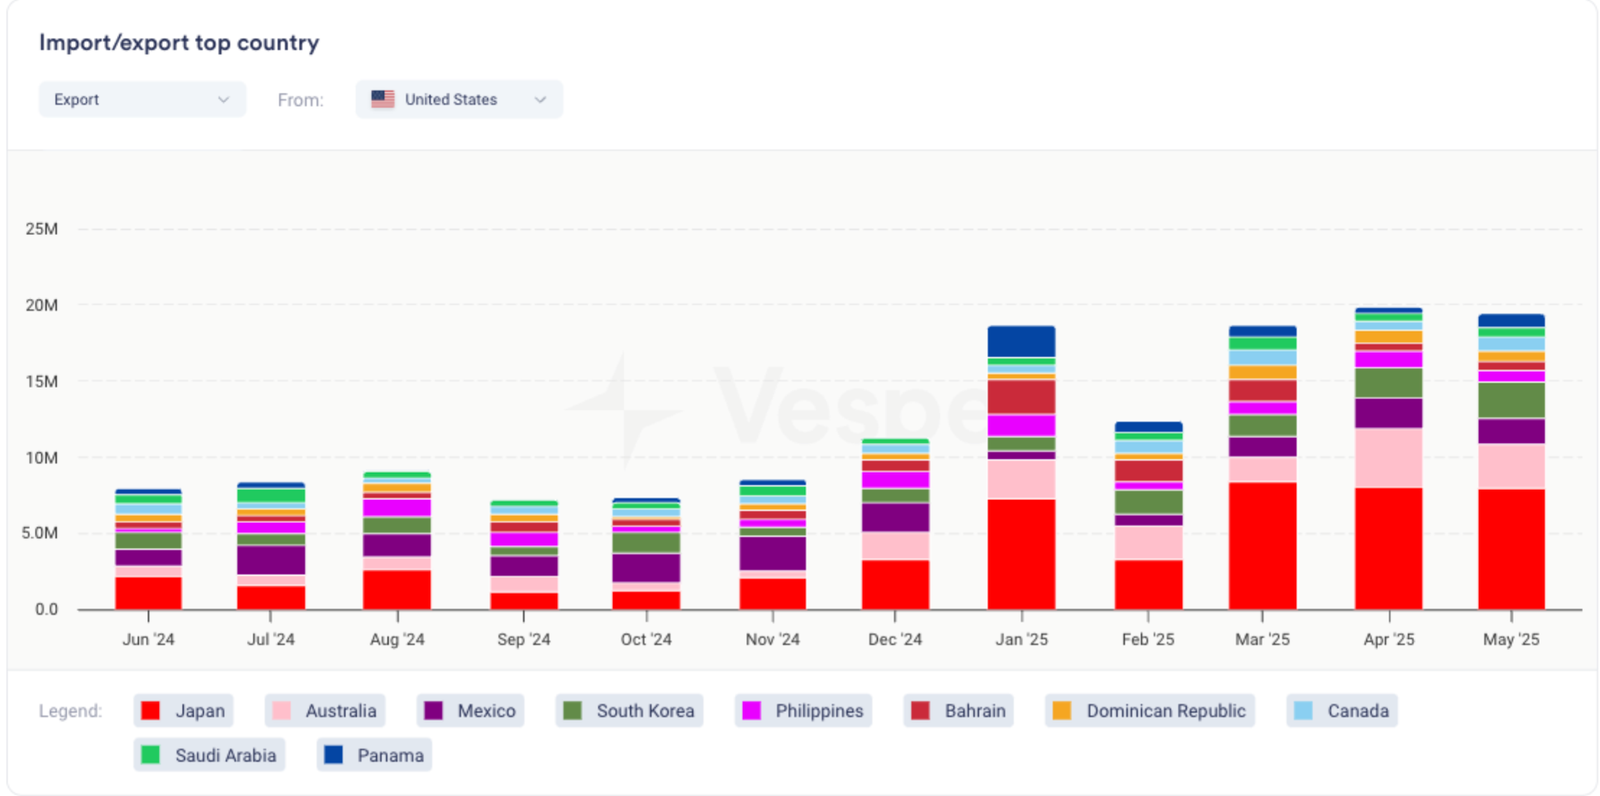Open the Export type dropdown
The image size is (1600, 796).
(141, 100)
